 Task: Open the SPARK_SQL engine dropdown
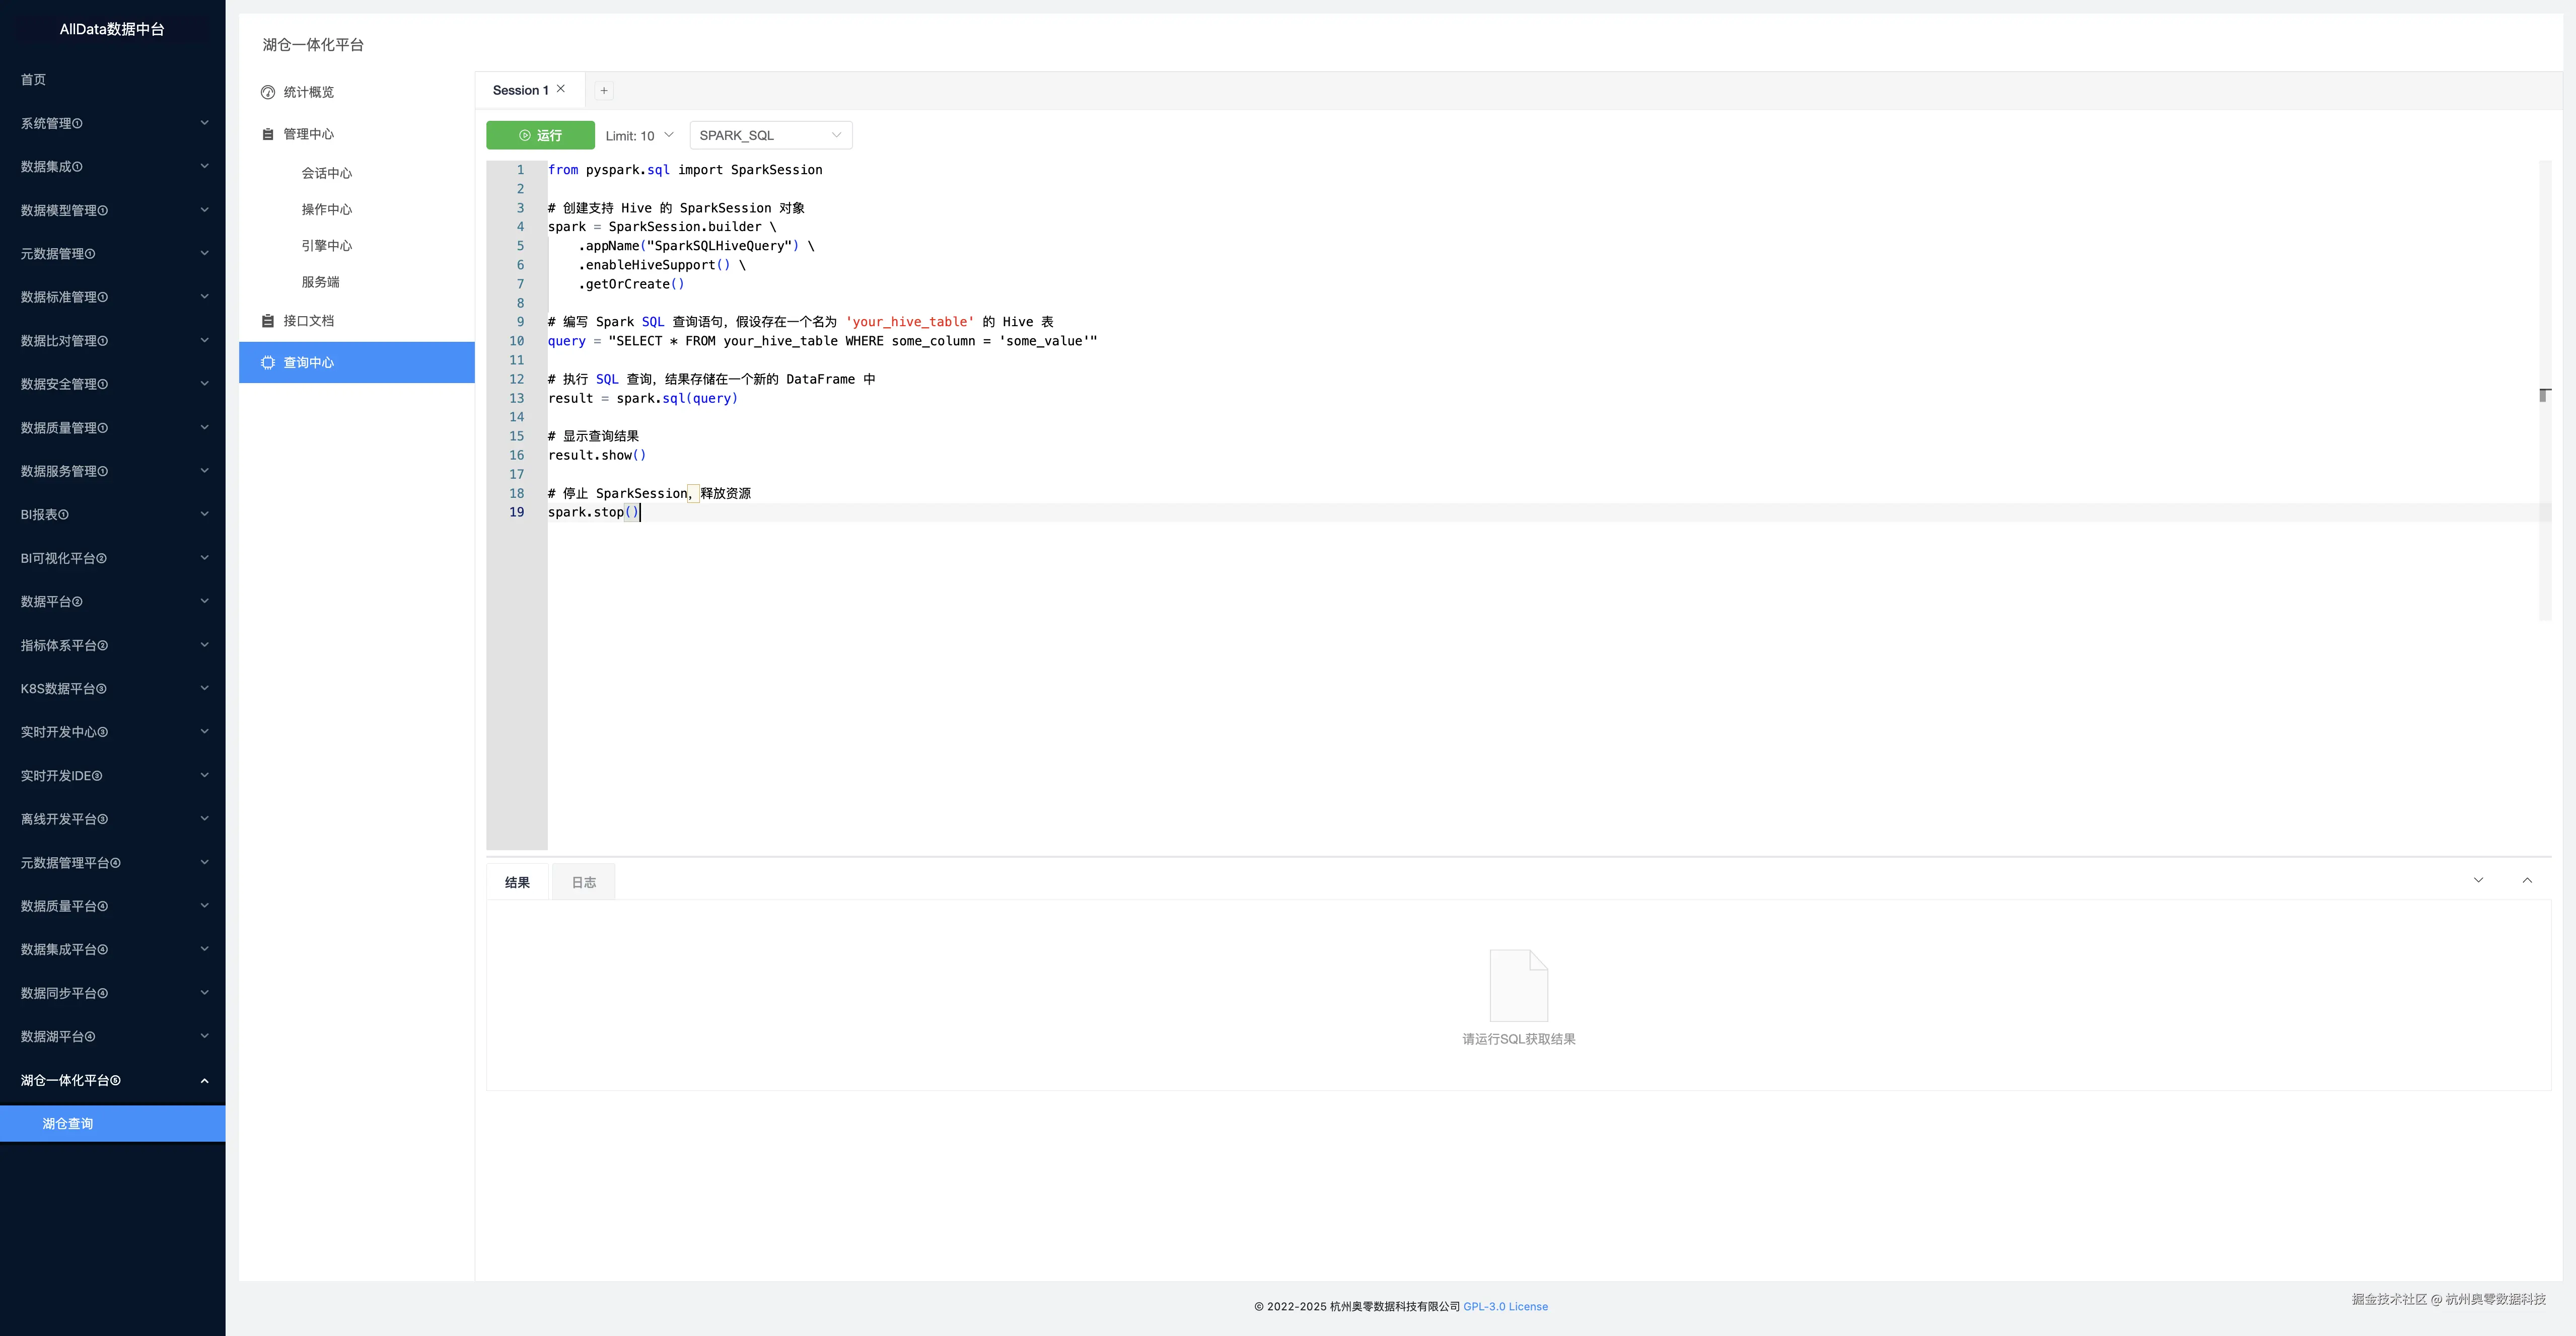click(x=770, y=135)
